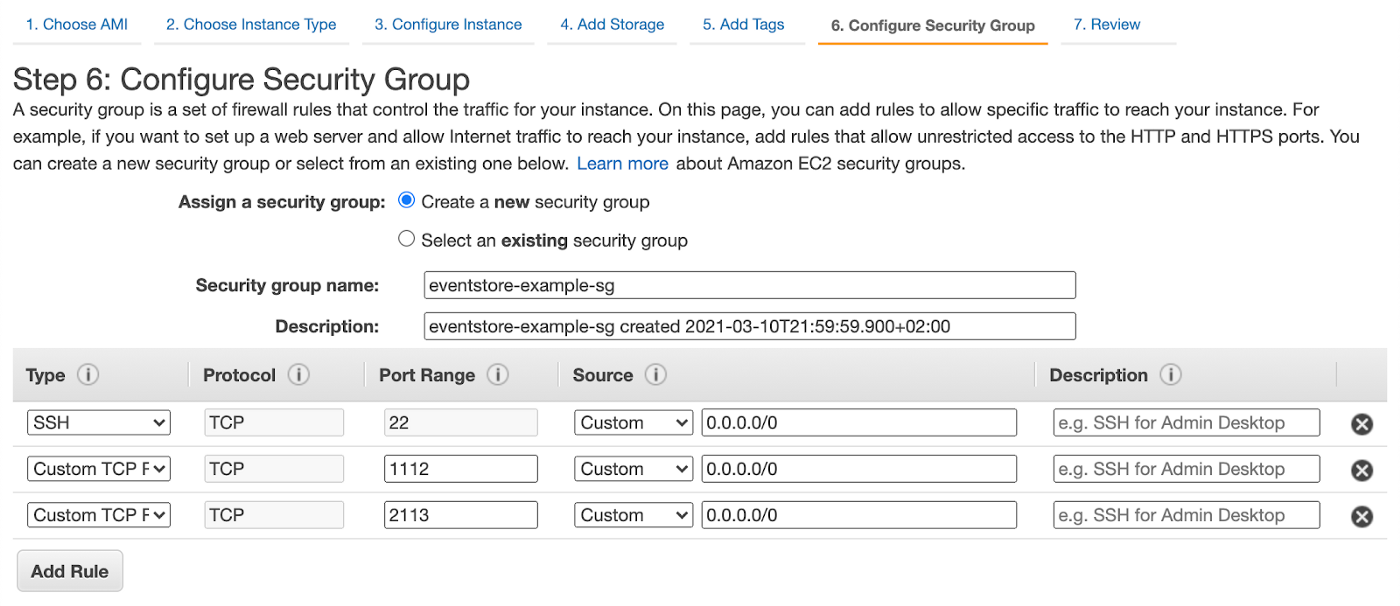Add description for SSH rule

(x=1187, y=422)
